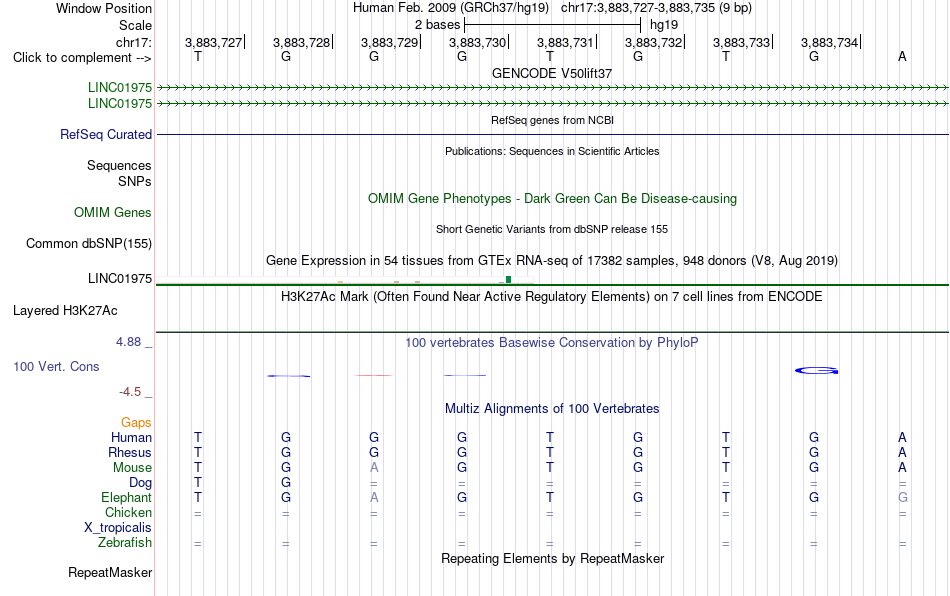
Task: Click position label 3,883,731 on ruler
Action: 565,42
